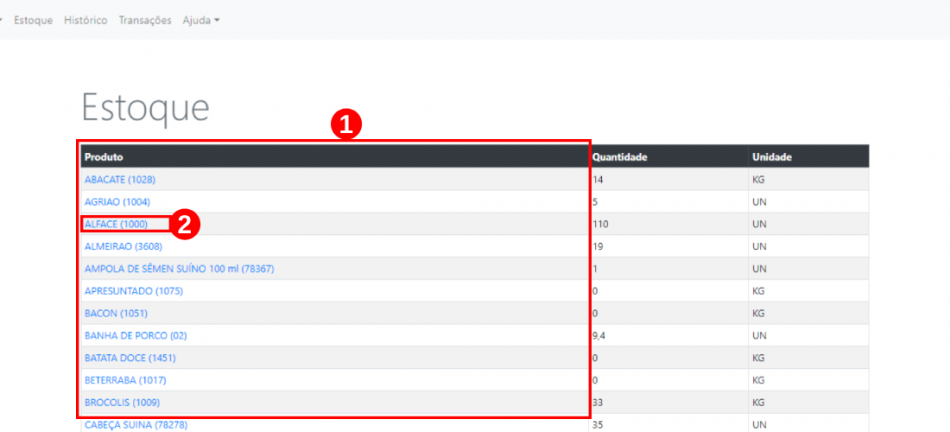
Task: Open AMPOLA DE SÊMEN SUÍNO 100 ml link
Action: click(x=179, y=268)
